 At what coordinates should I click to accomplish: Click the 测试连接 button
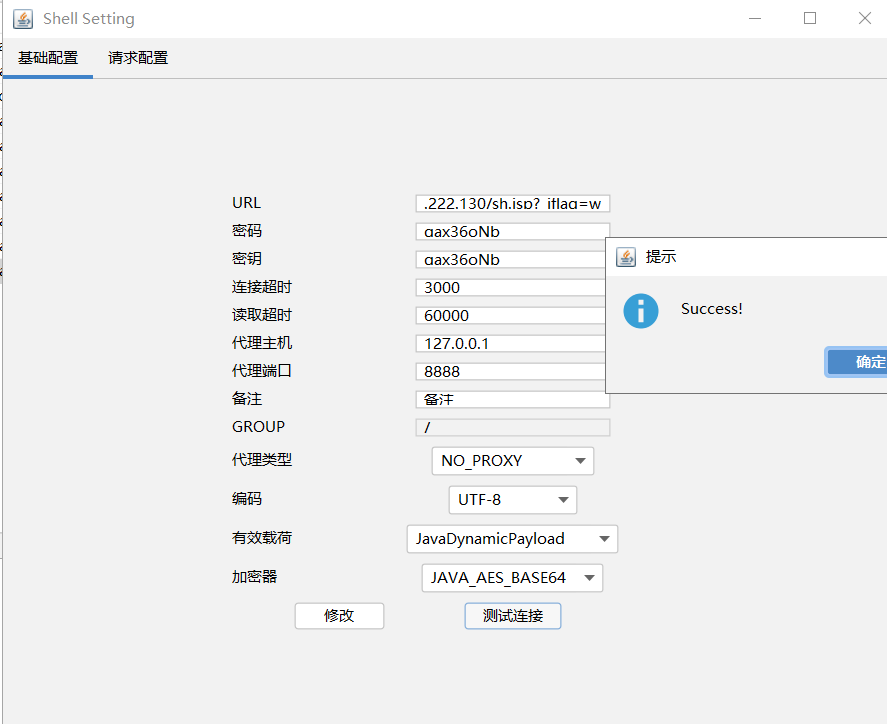pyautogui.click(x=513, y=615)
